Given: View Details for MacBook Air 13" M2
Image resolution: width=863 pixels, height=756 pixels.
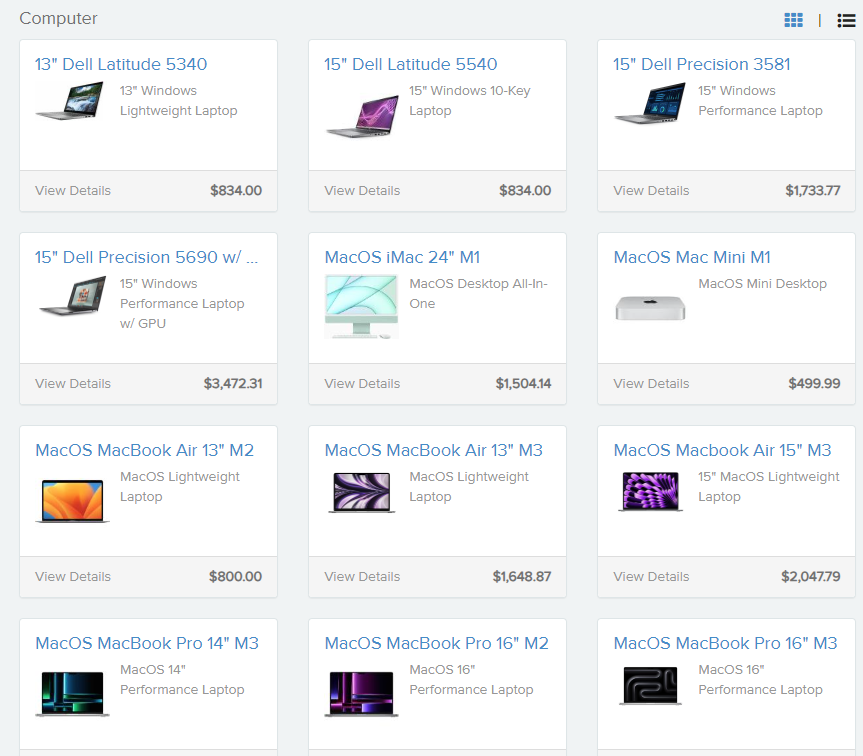Looking at the screenshot, I should tap(73, 577).
